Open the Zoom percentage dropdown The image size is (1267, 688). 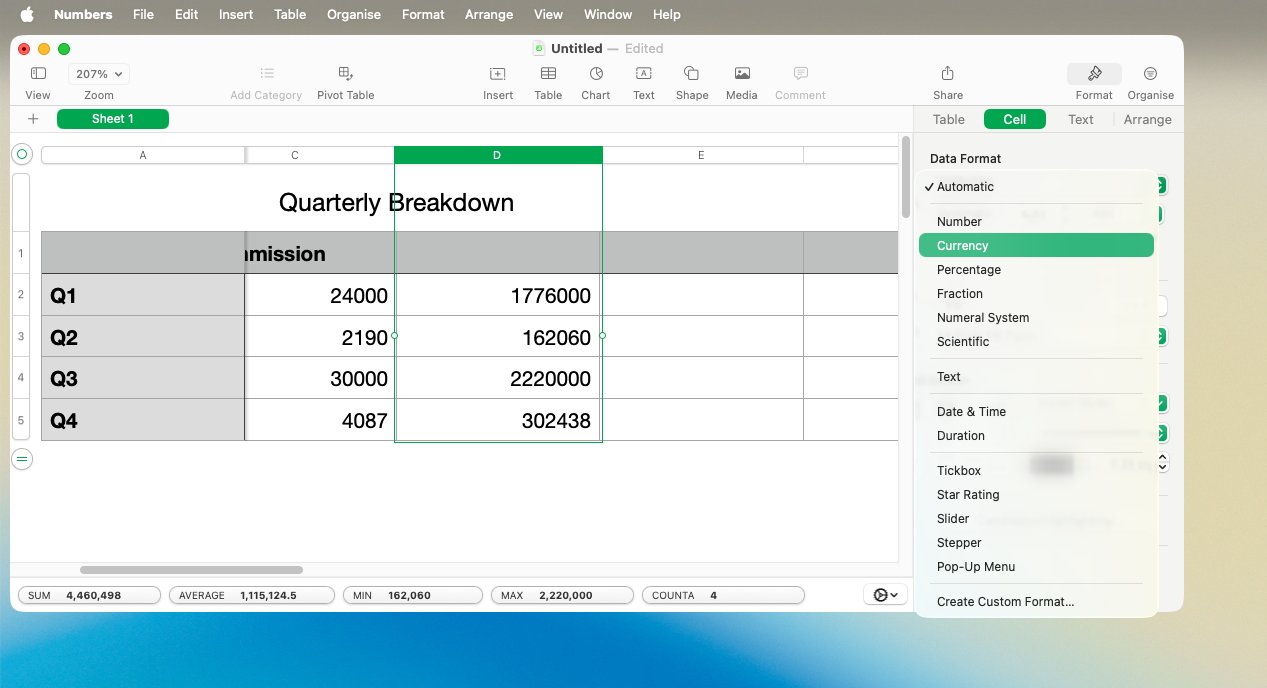(97, 73)
